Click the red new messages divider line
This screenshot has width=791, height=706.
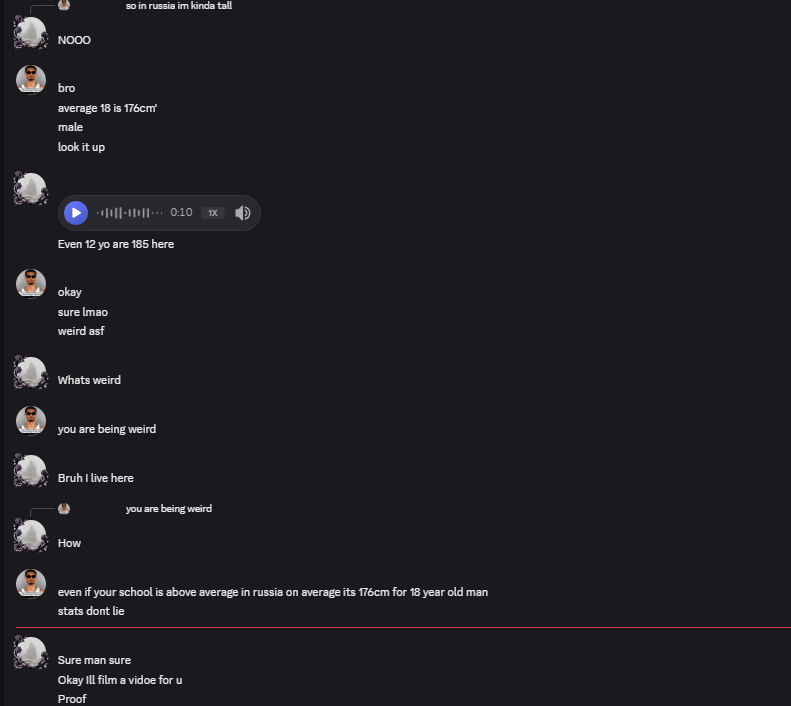pyautogui.click(x=403, y=627)
